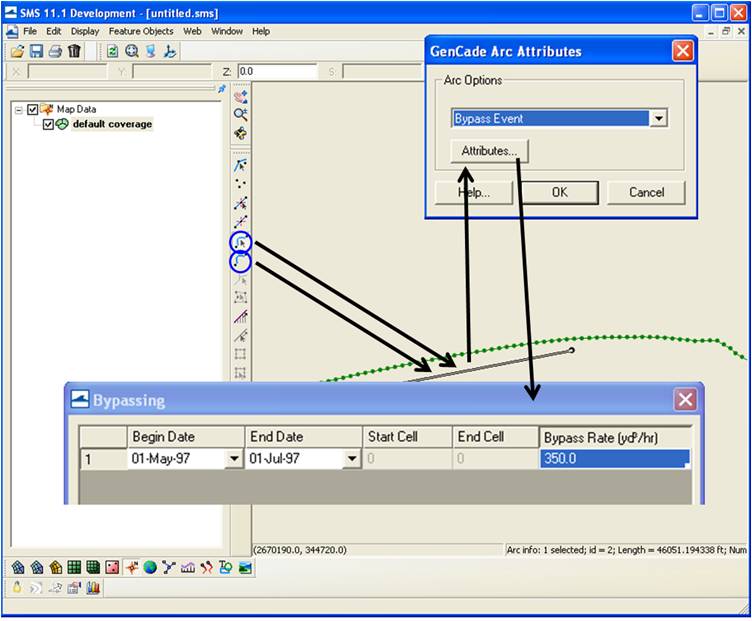The image size is (752, 621).
Task: Click the Map module compass icon
Action: coord(131,568)
